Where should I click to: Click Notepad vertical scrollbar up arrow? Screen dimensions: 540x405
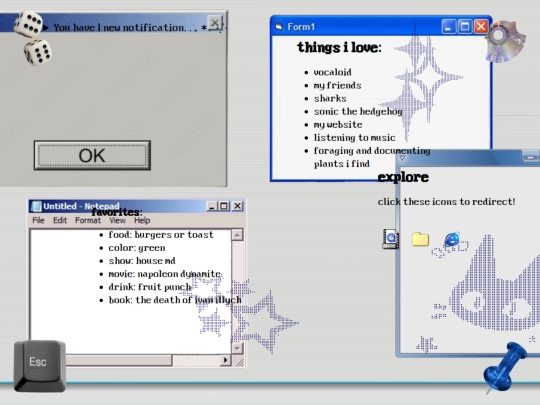(237, 235)
